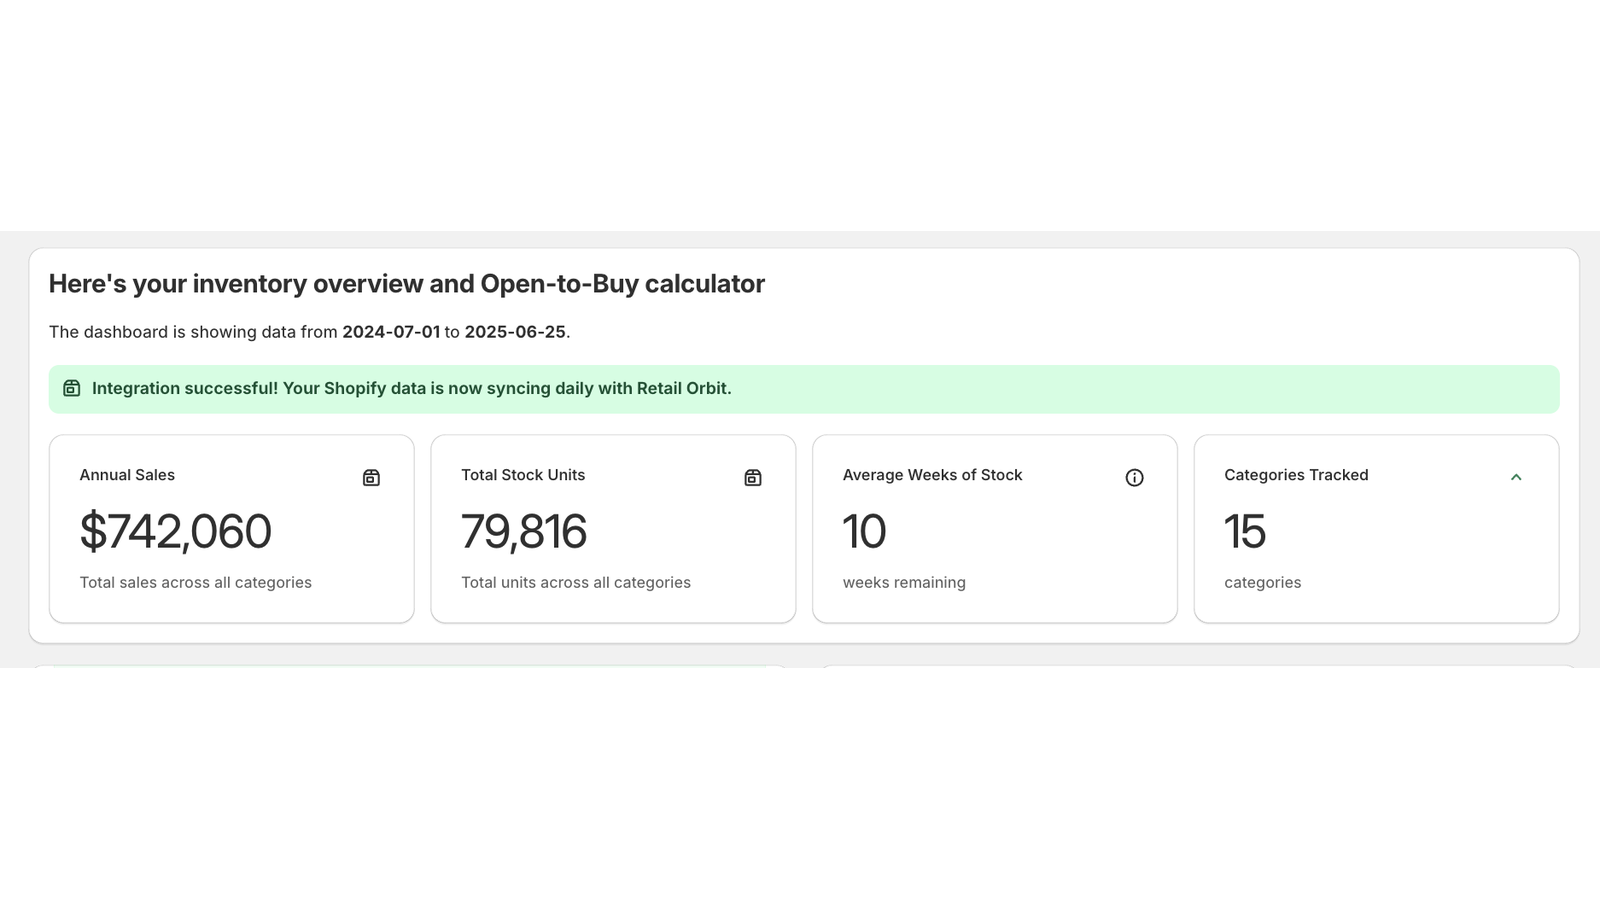Open the info tooltip for Average Weeks of Stock
This screenshot has width=1600, height=900.
point(1134,477)
